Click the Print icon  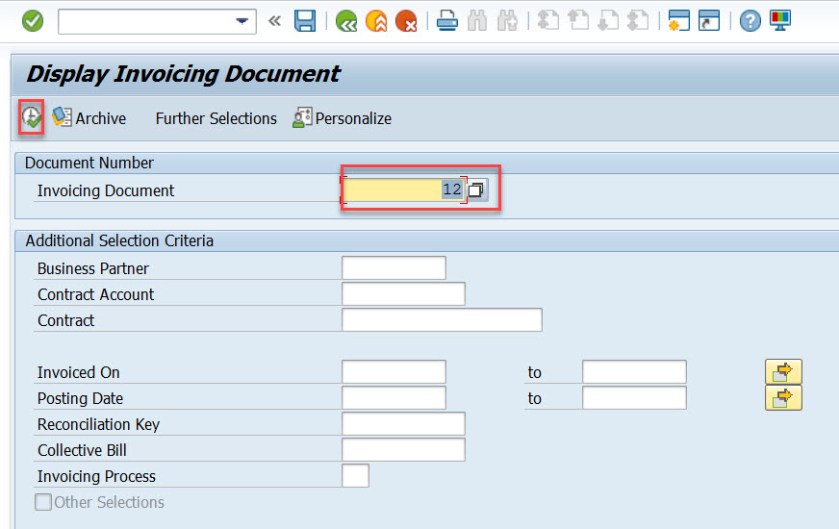[x=447, y=21]
